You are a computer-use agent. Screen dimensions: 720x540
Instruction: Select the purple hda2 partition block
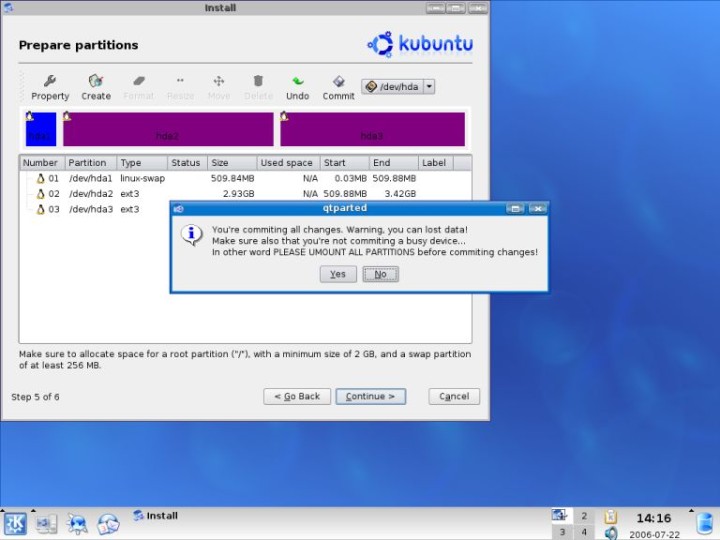click(168, 130)
